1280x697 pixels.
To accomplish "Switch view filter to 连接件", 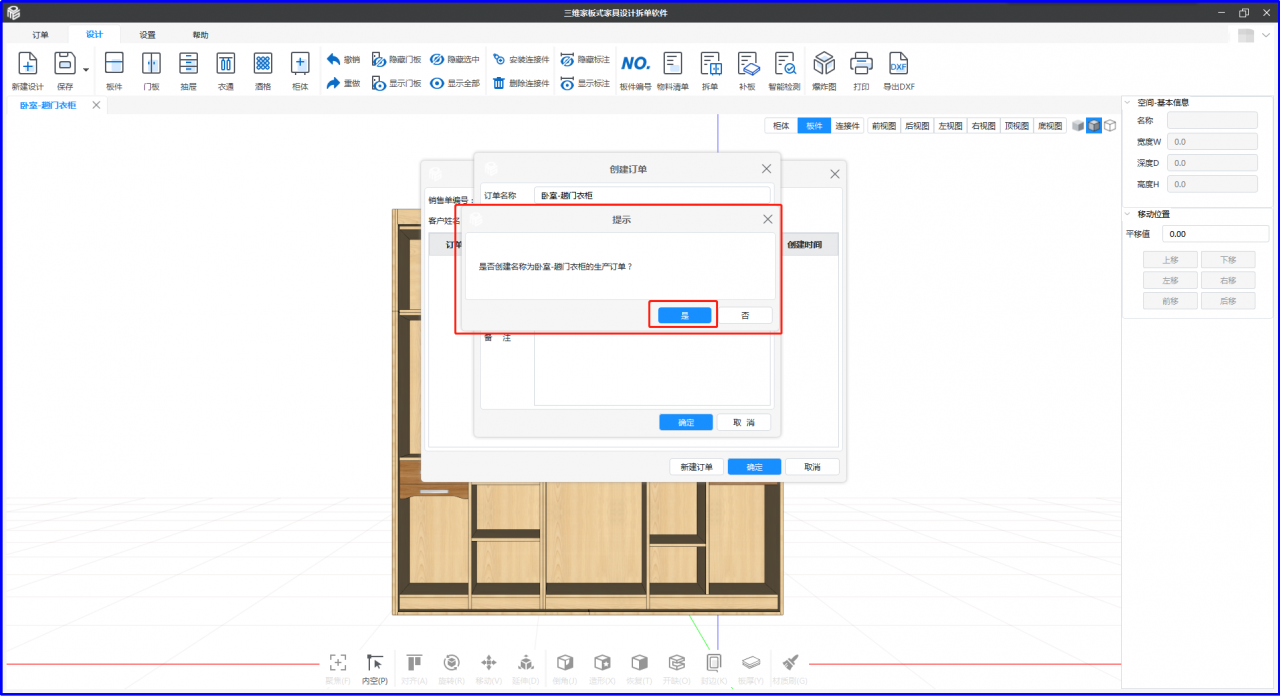I will (x=848, y=126).
